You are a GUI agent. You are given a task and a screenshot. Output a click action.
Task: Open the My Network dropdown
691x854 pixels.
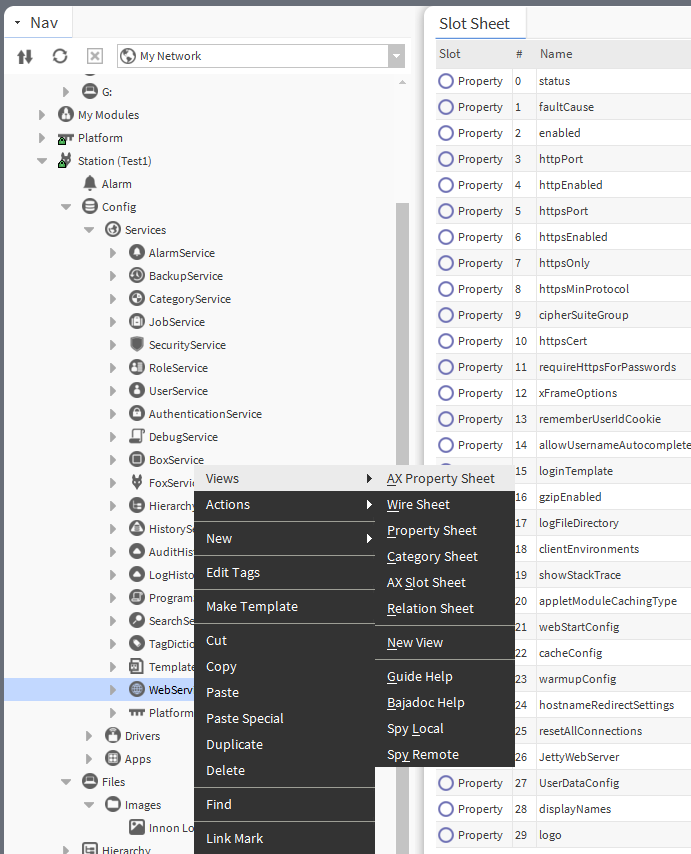396,57
